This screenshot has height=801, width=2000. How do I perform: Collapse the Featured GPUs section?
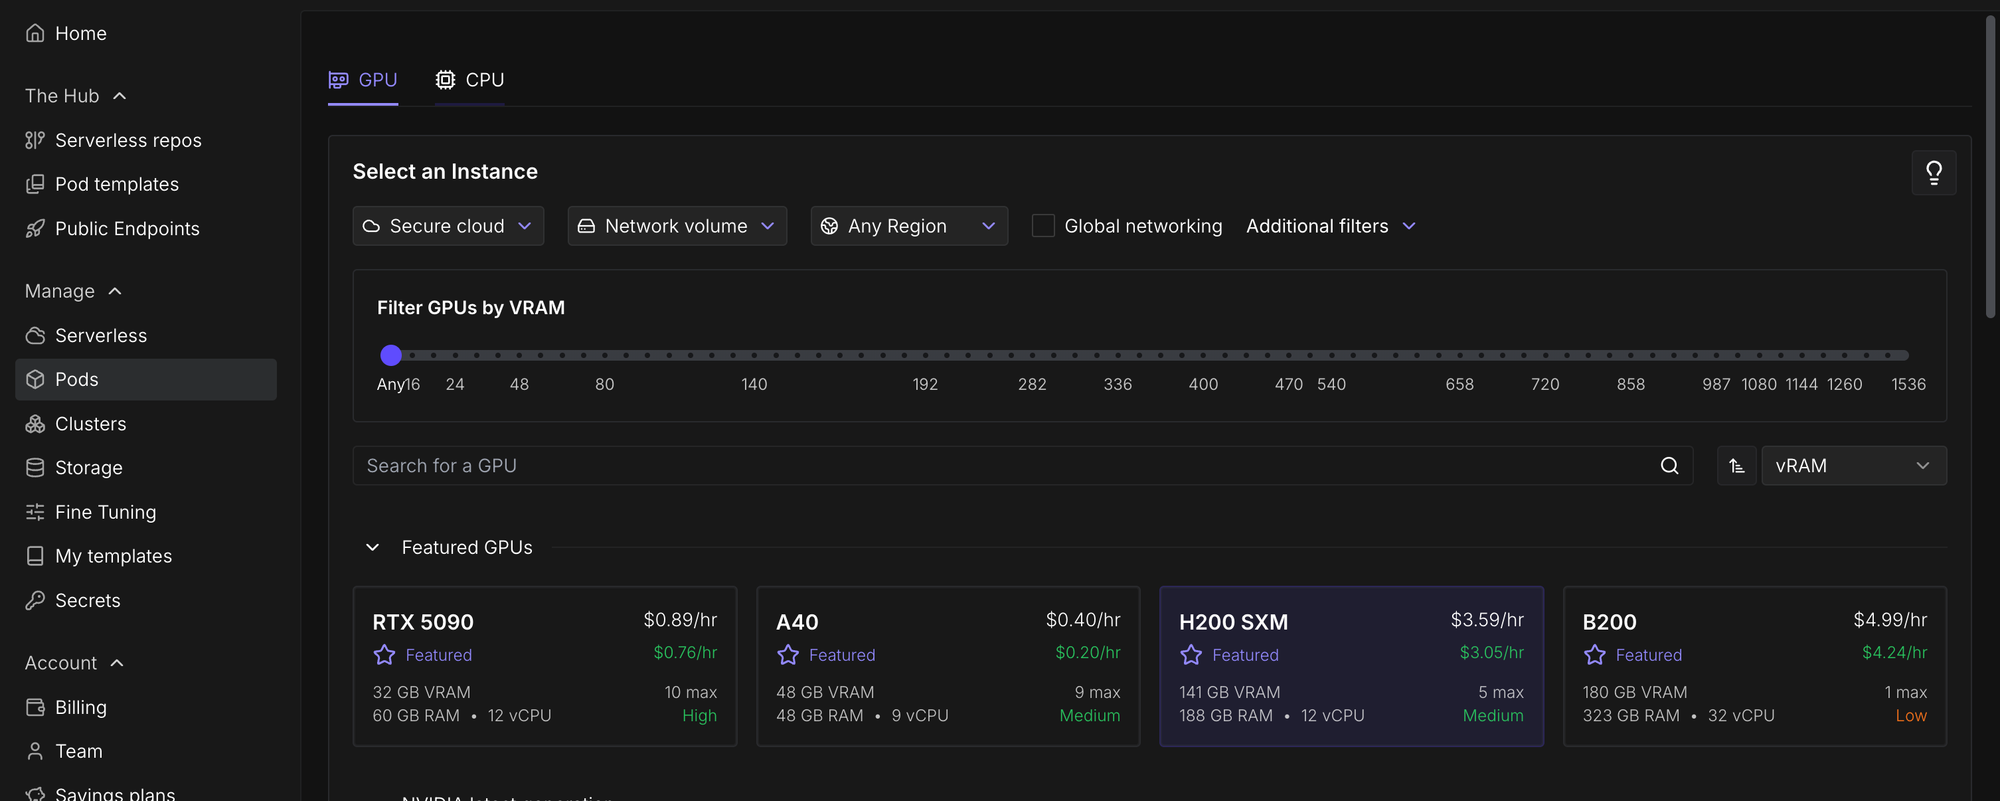coord(373,548)
